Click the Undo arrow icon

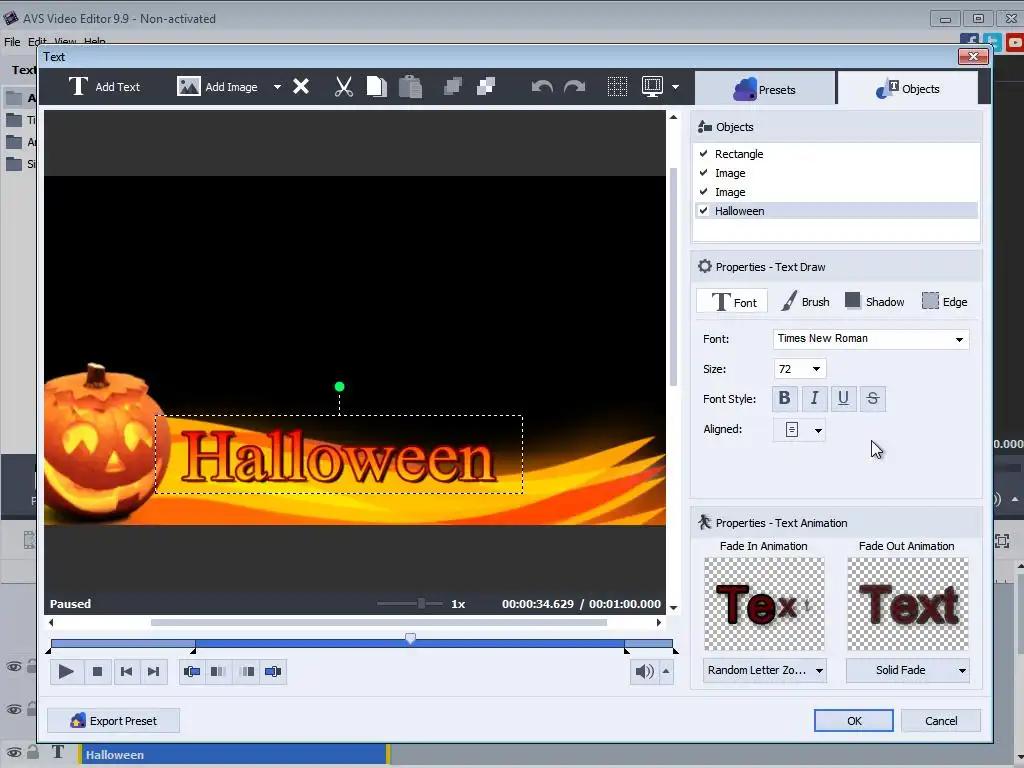coord(542,86)
